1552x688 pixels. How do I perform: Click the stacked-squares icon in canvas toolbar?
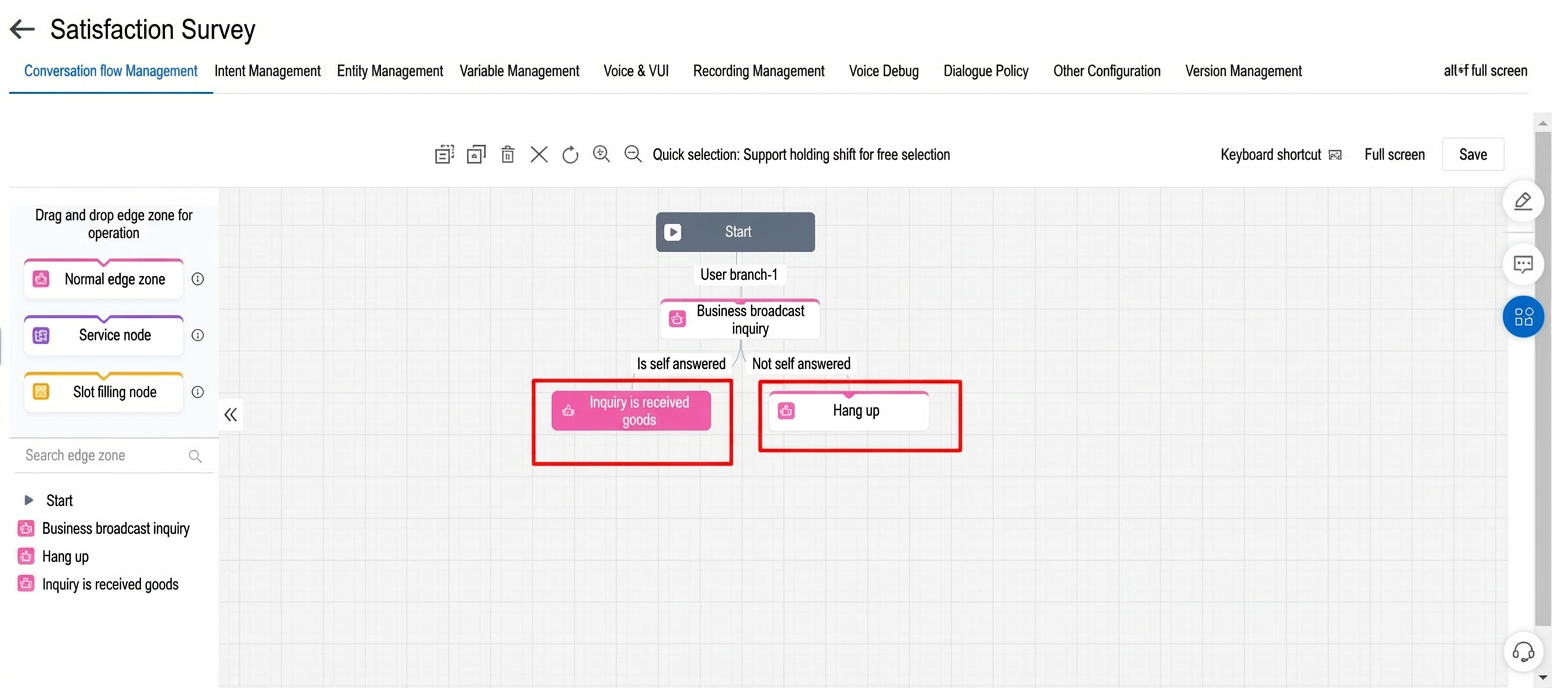[x=476, y=154]
